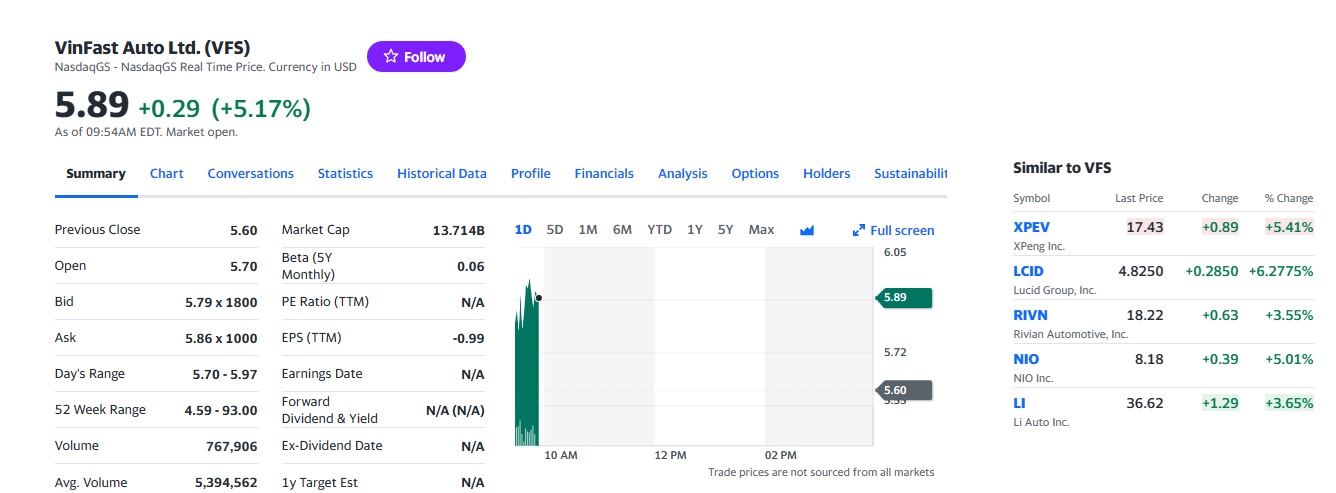Click the star icon in Follow button
Image resolution: width=1336 pixels, height=493 pixels.
[x=391, y=57]
